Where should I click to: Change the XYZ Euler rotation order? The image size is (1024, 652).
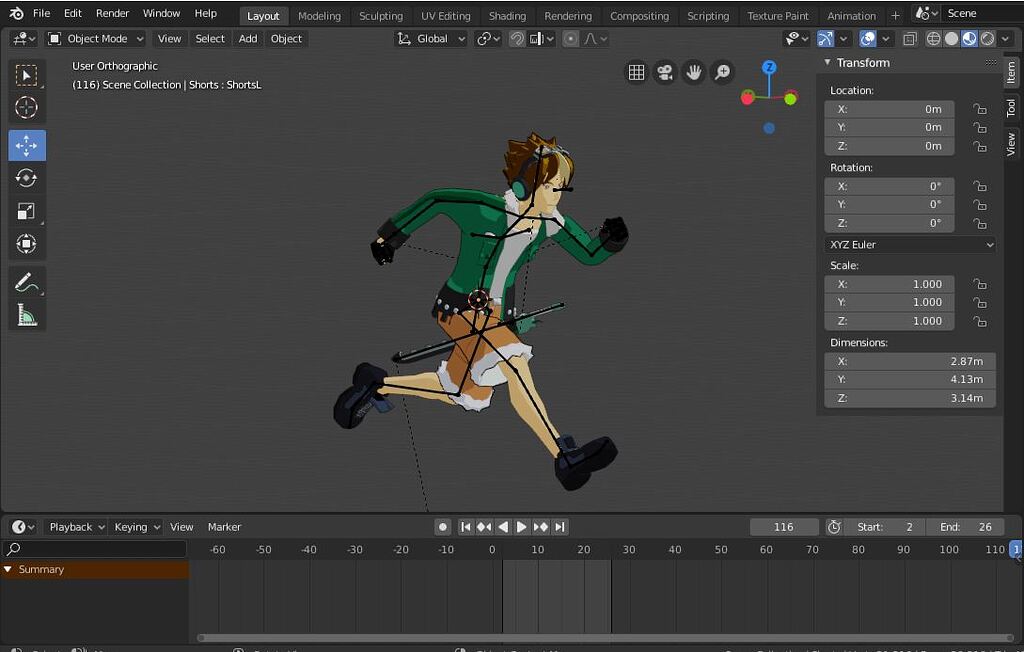pyautogui.click(x=909, y=244)
